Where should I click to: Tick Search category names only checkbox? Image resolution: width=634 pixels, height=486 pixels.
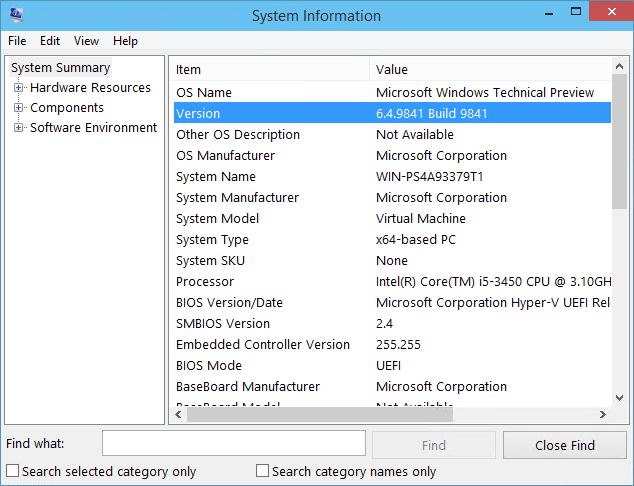[263, 471]
